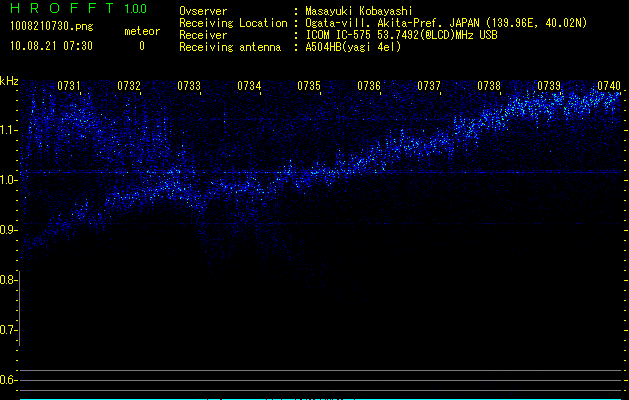This screenshot has height=400, width=629.
Task: Click the 0737 time marker
Action: click(x=429, y=86)
